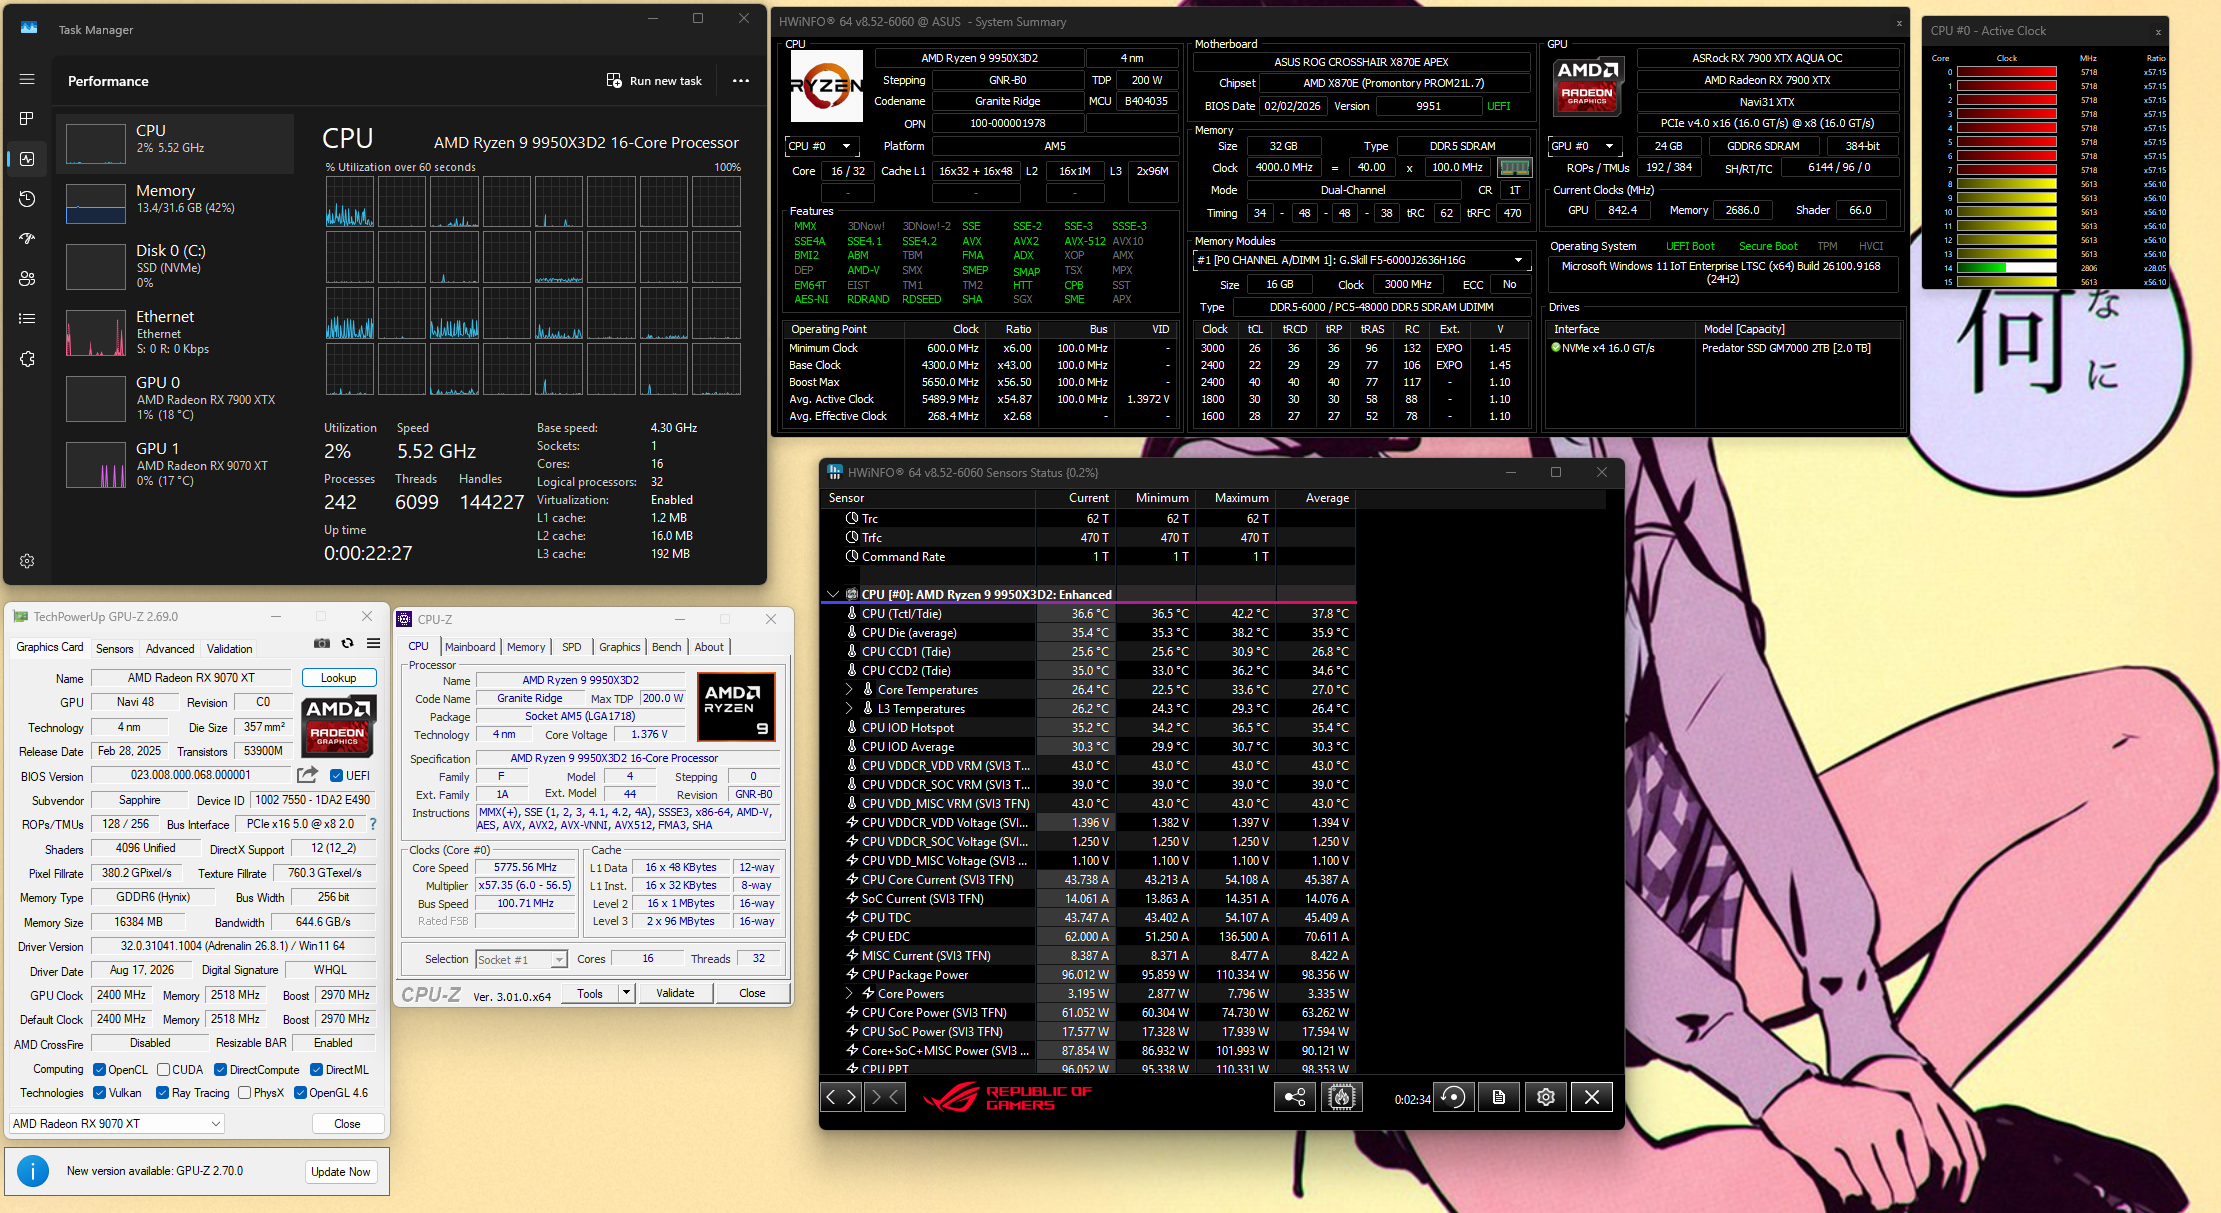
Task: Open Processes page in Task Manager sidebar
Action: pos(27,119)
